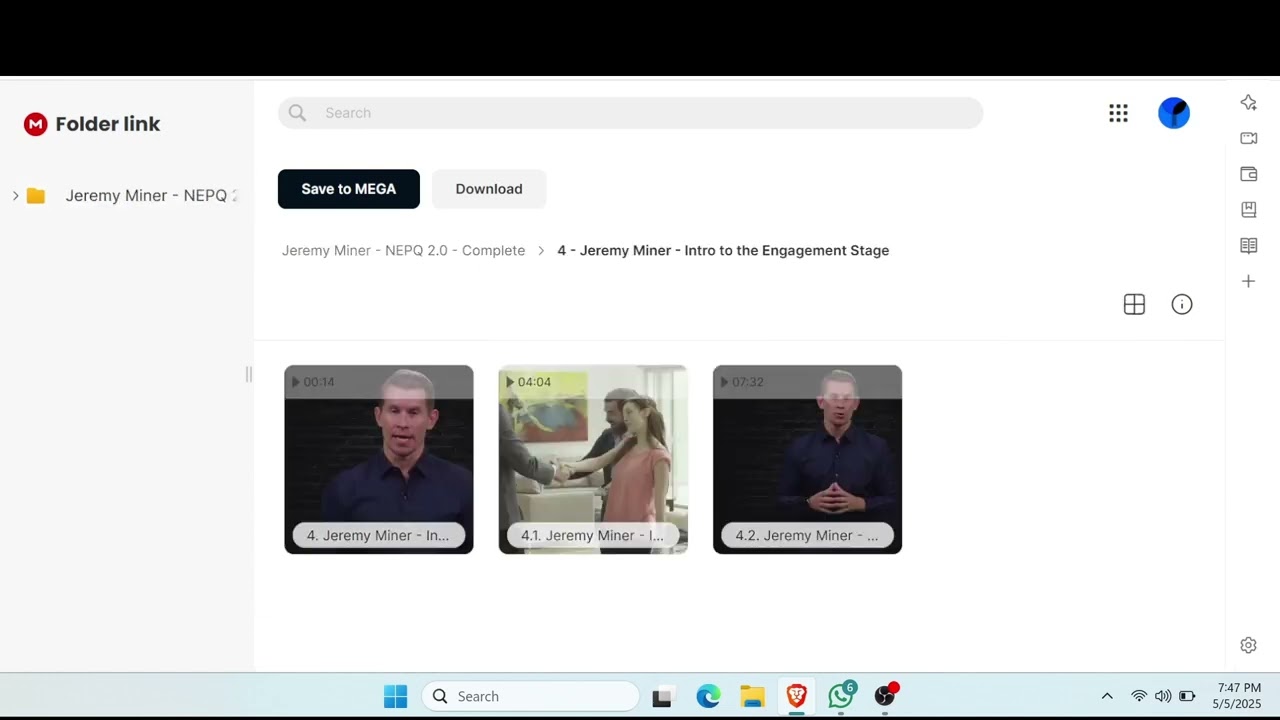1280x720 pixels.
Task: Open WhatsApp from the taskbar
Action: pos(841,696)
